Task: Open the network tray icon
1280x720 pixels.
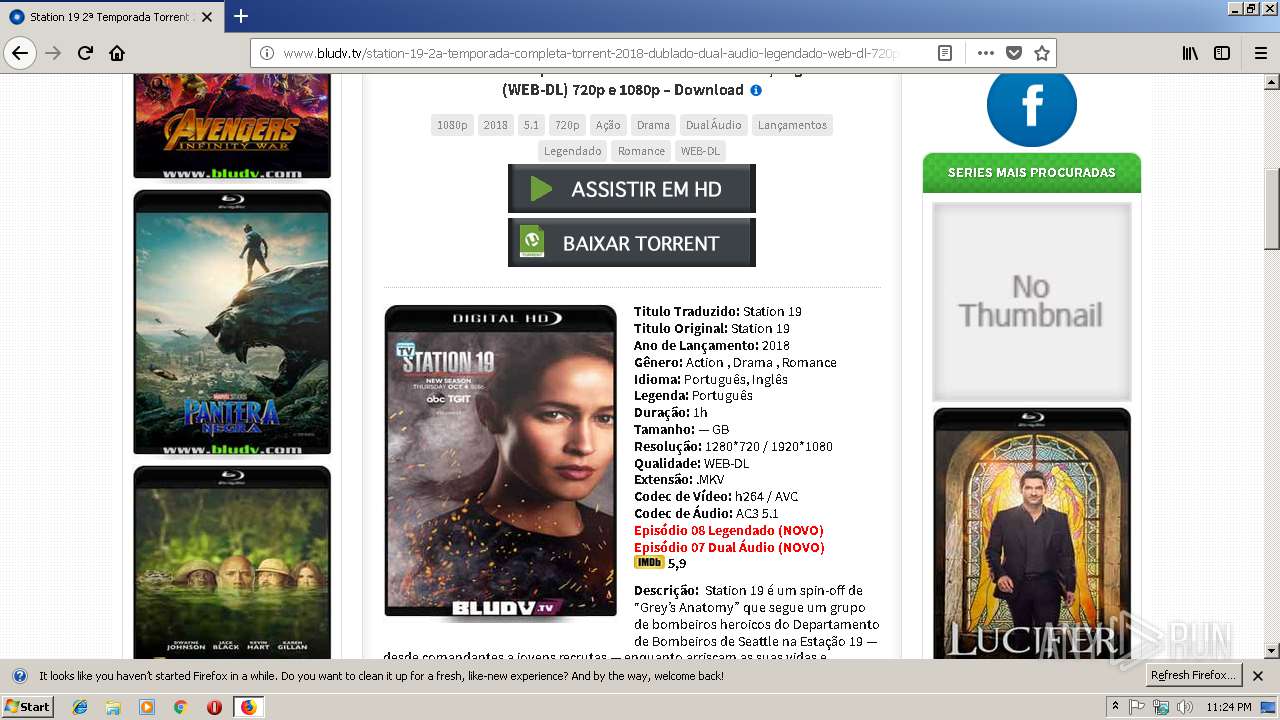Action: [1161, 707]
